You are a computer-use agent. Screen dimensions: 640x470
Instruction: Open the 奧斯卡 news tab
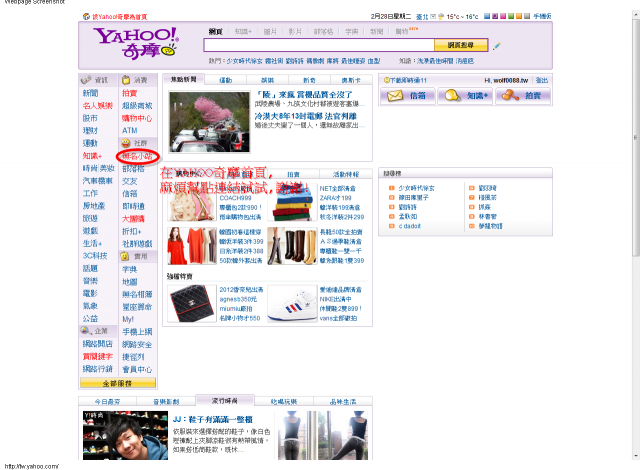coord(351,80)
